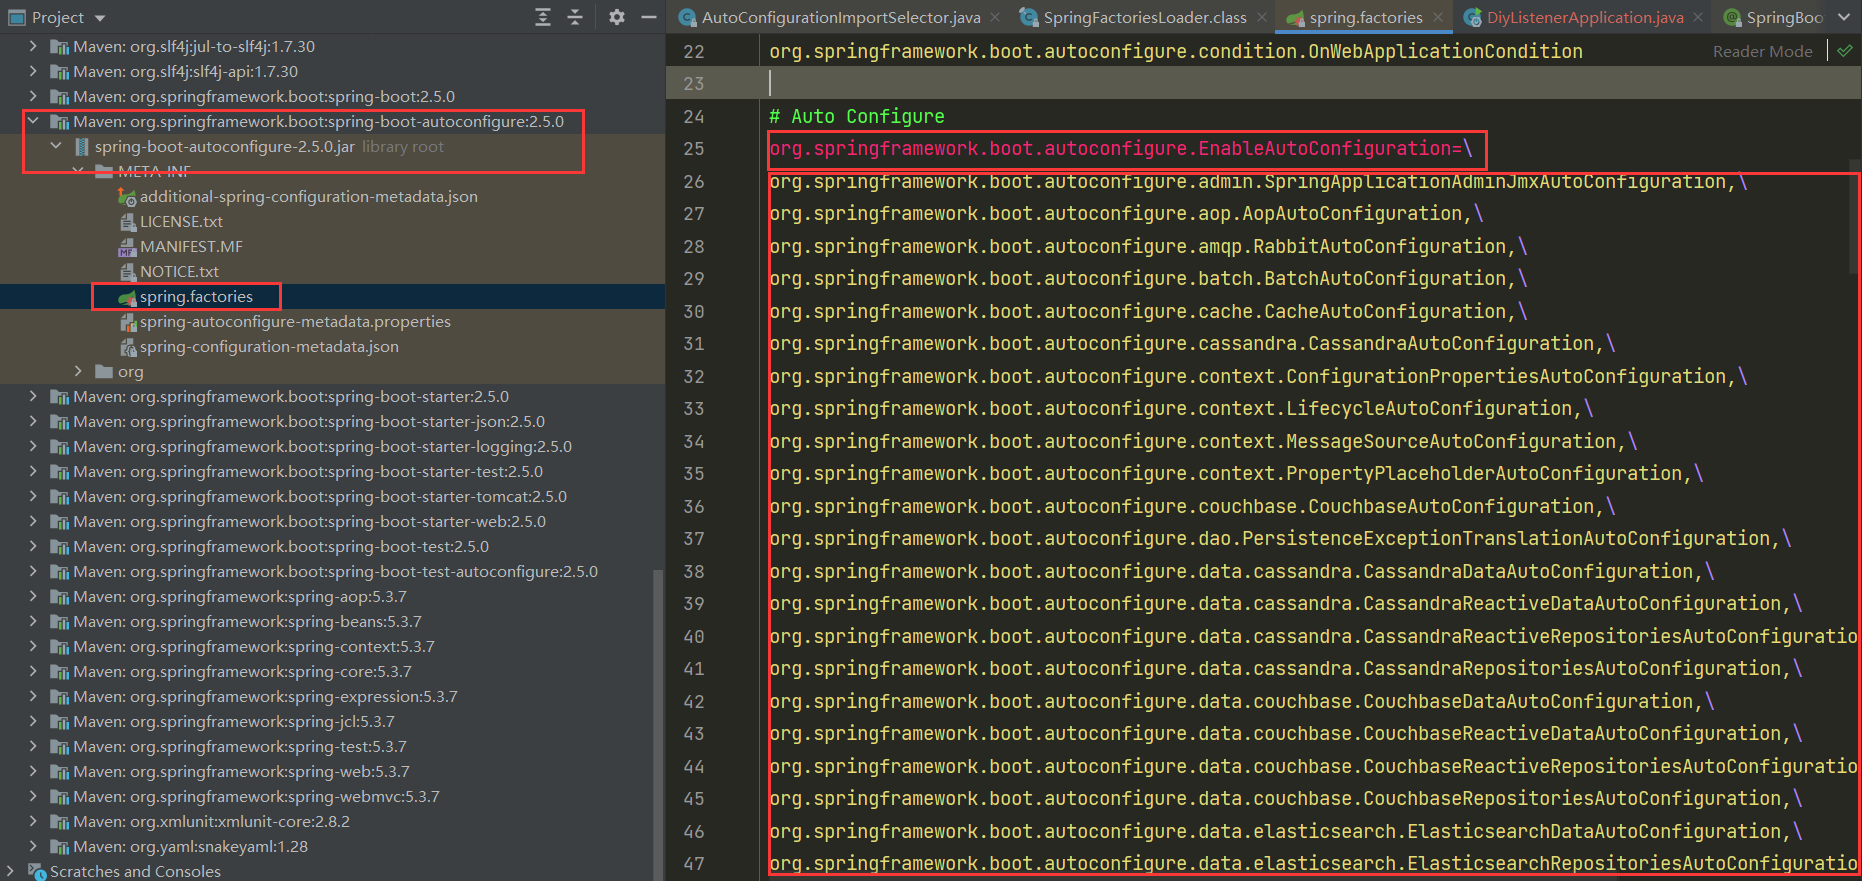Expand the org folder
This screenshot has width=1862, height=881.
78,371
